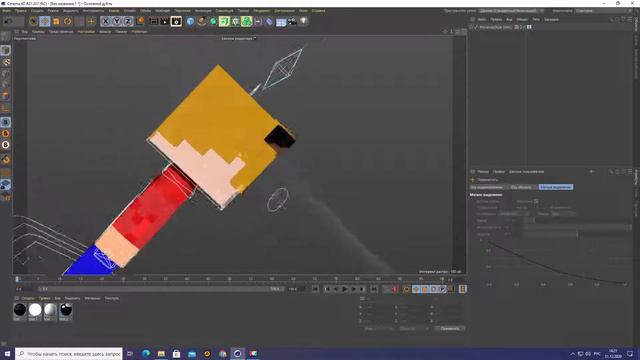Select the Rotate tool

click(67, 21)
